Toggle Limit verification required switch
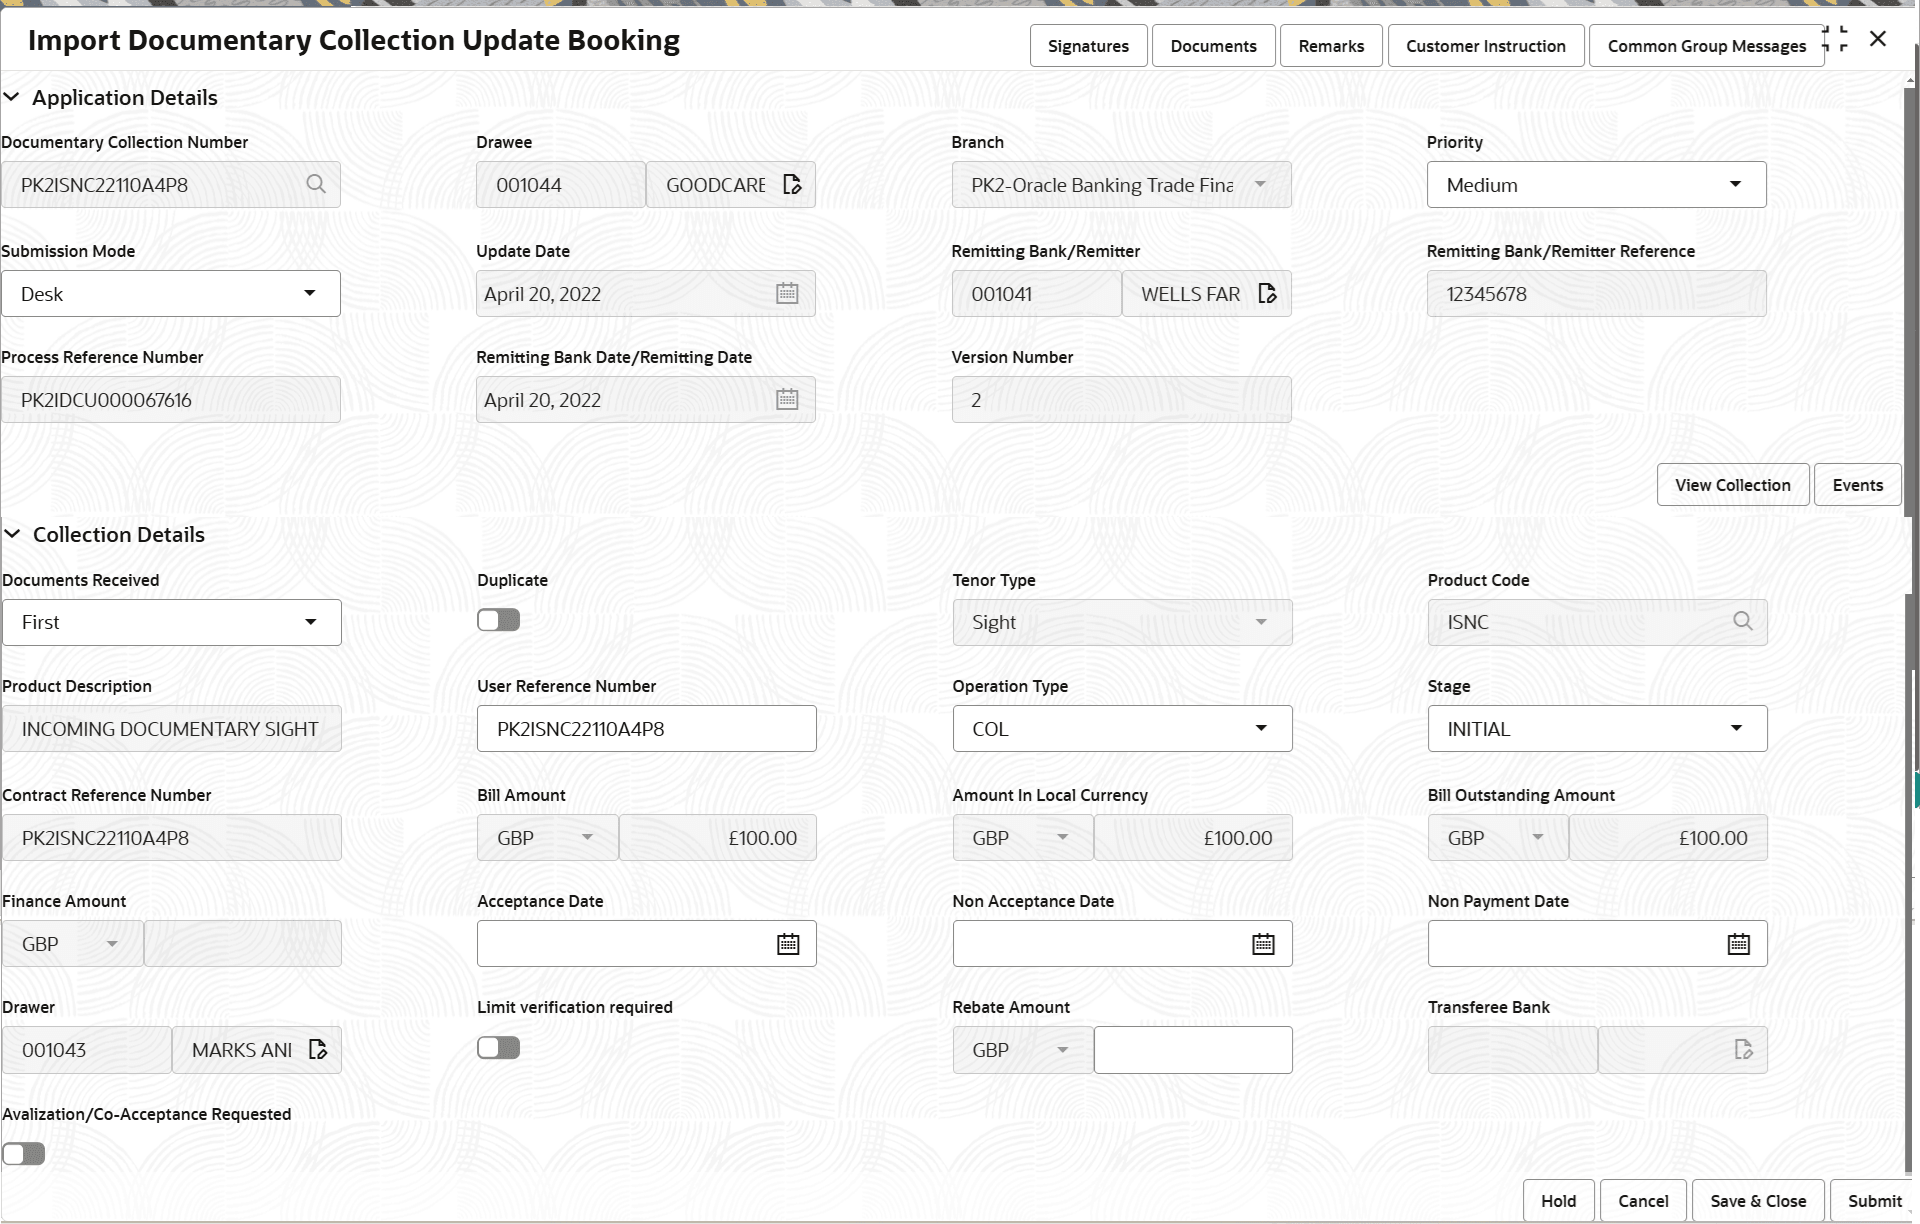Screen dimensions: 1920x1224 coord(498,1048)
